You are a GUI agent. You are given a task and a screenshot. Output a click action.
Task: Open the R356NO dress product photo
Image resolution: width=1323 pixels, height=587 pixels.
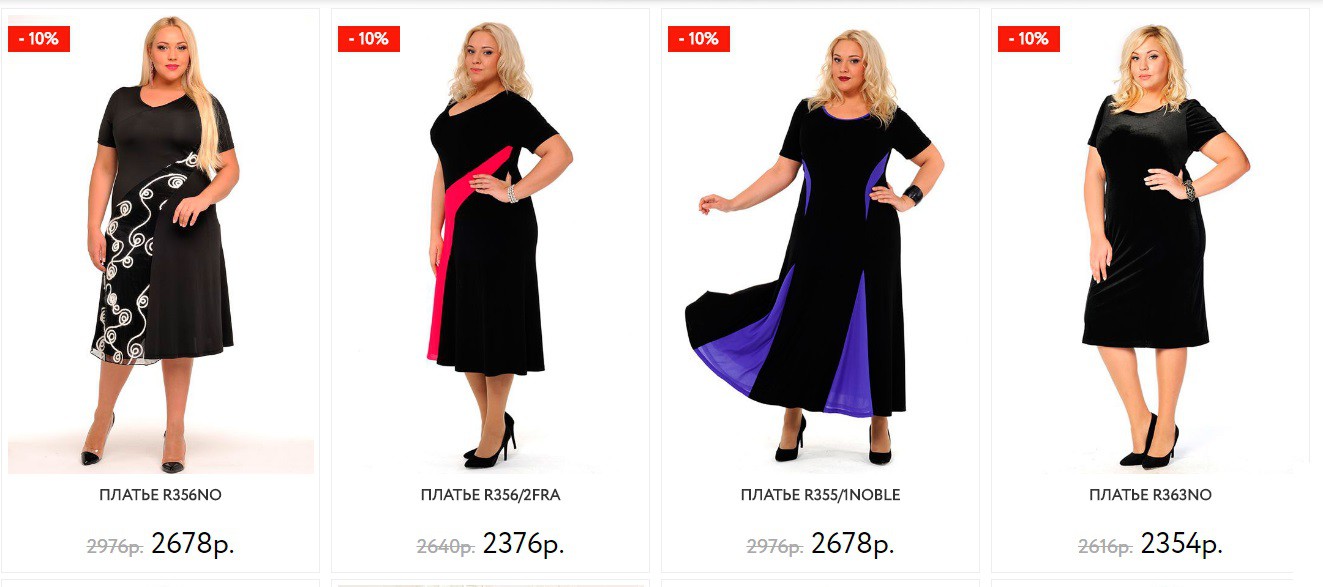click(161, 245)
